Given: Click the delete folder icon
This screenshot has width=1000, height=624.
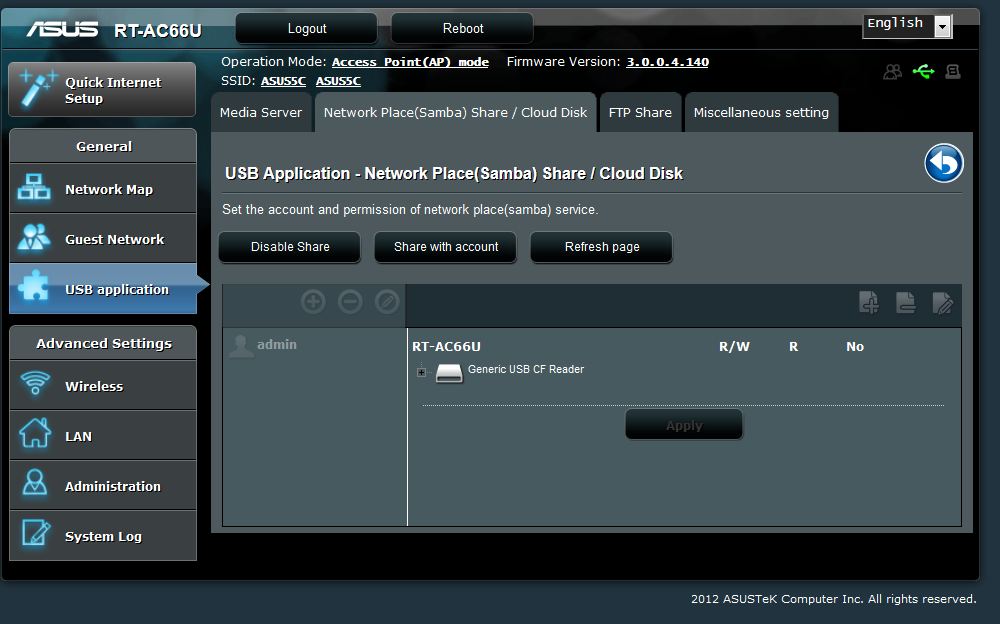Looking at the screenshot, I should (906, 302).
